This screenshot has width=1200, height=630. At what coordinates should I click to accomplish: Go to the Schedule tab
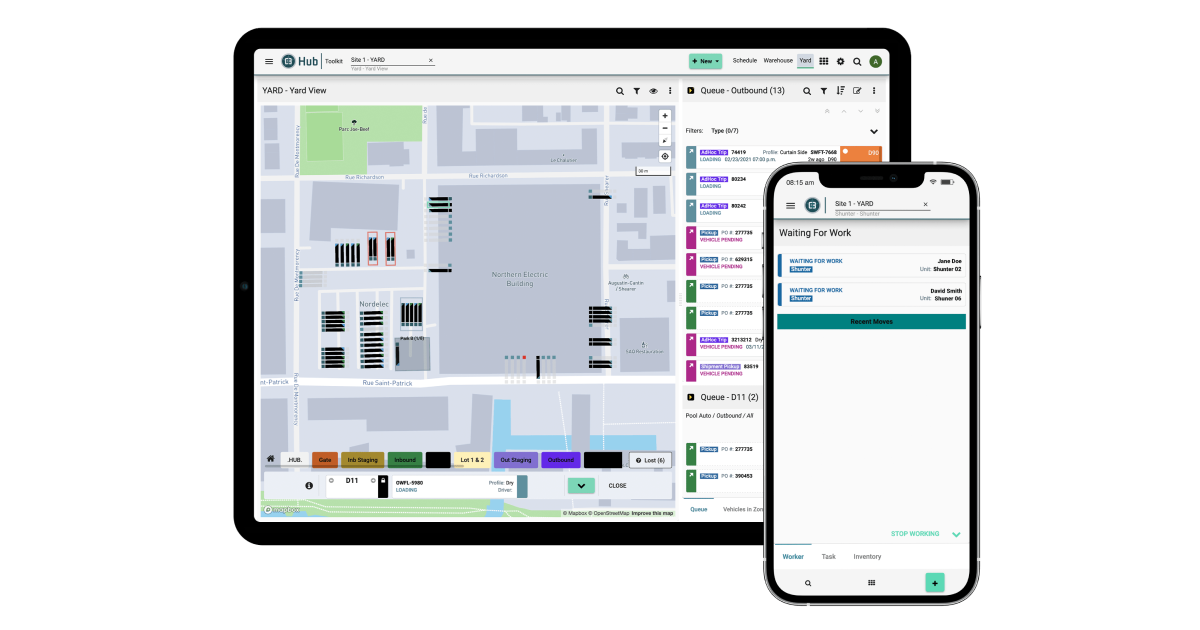click(745, 61)
